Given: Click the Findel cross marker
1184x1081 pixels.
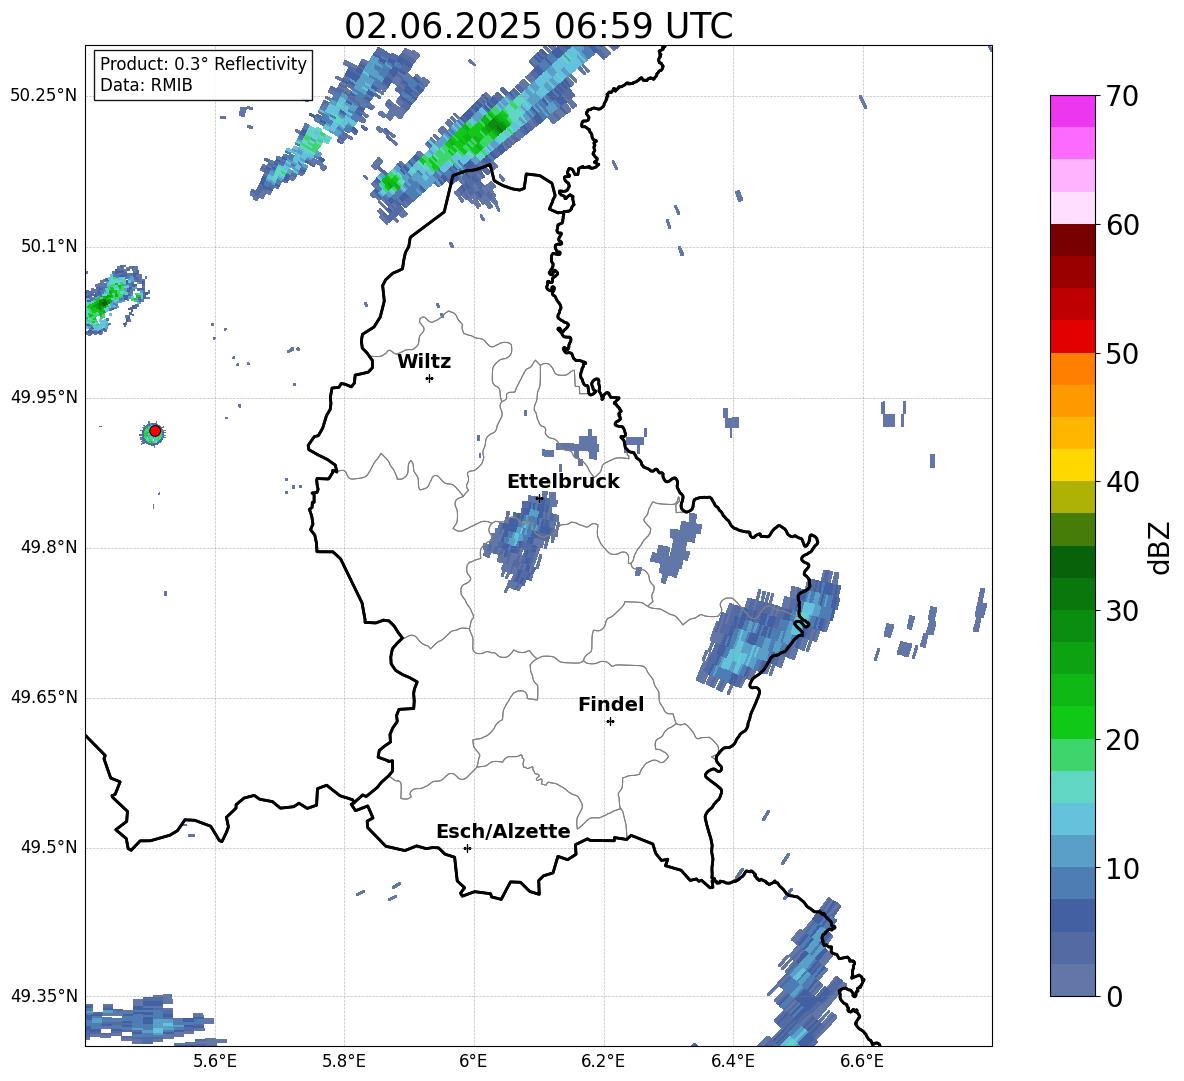Looking at the screenshot, I should pos(610,722).
